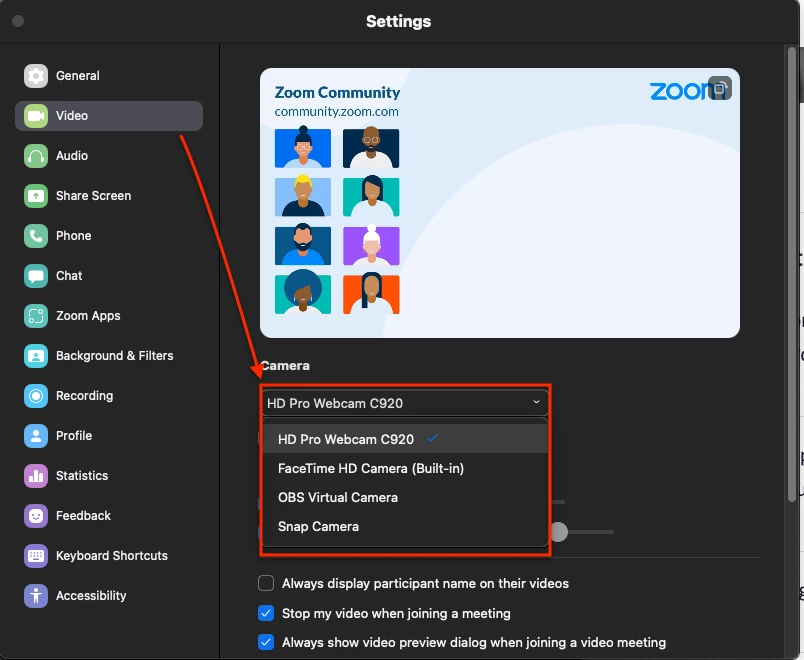Open the Keyboard Shortcuts section
The height and width of the screenshot is (660, 804).
click(112, 556)
